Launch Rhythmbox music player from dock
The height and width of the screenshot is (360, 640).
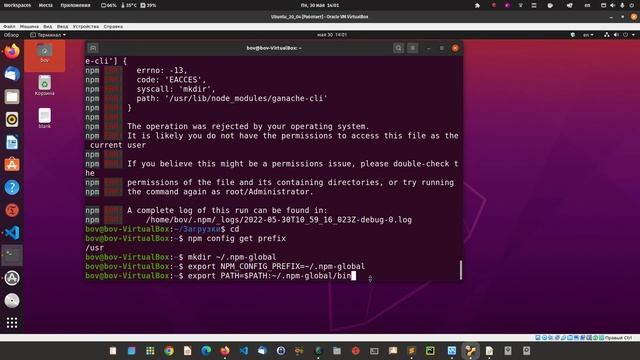pos(12,120)
